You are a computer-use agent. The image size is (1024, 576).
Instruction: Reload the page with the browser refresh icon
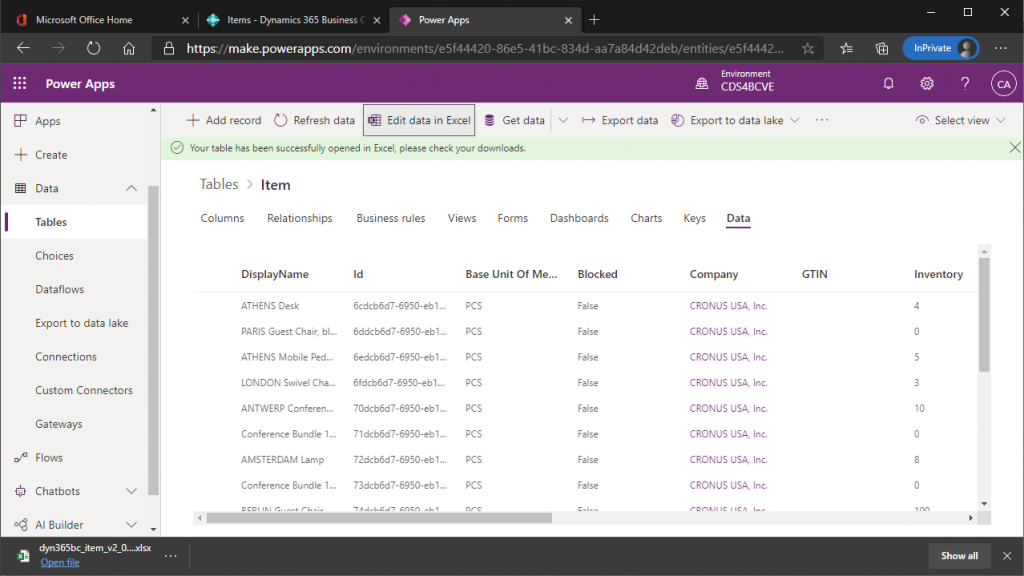point(93,48)
